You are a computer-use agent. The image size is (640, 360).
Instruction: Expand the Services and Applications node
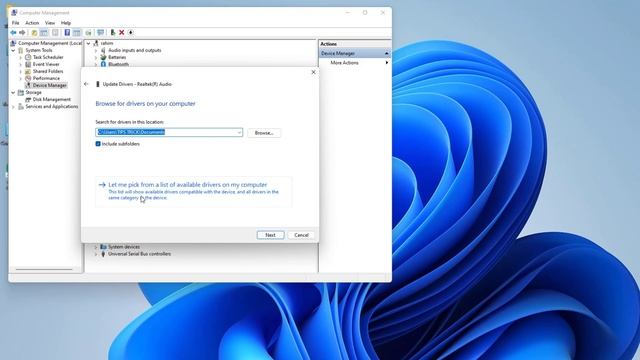(13, 107)
